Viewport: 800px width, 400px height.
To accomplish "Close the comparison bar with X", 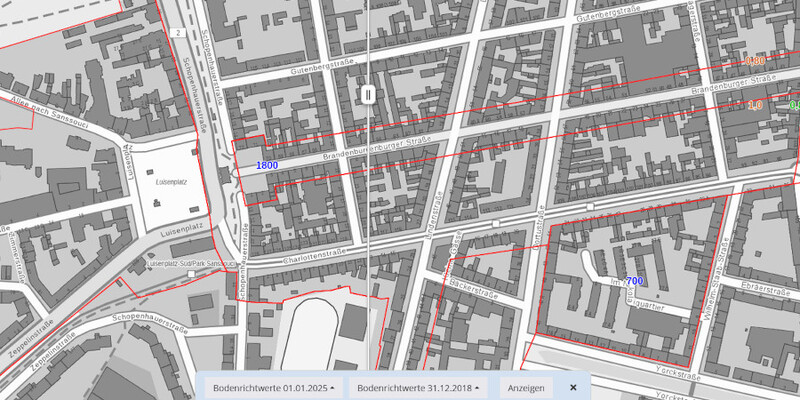I will point(573,388).
